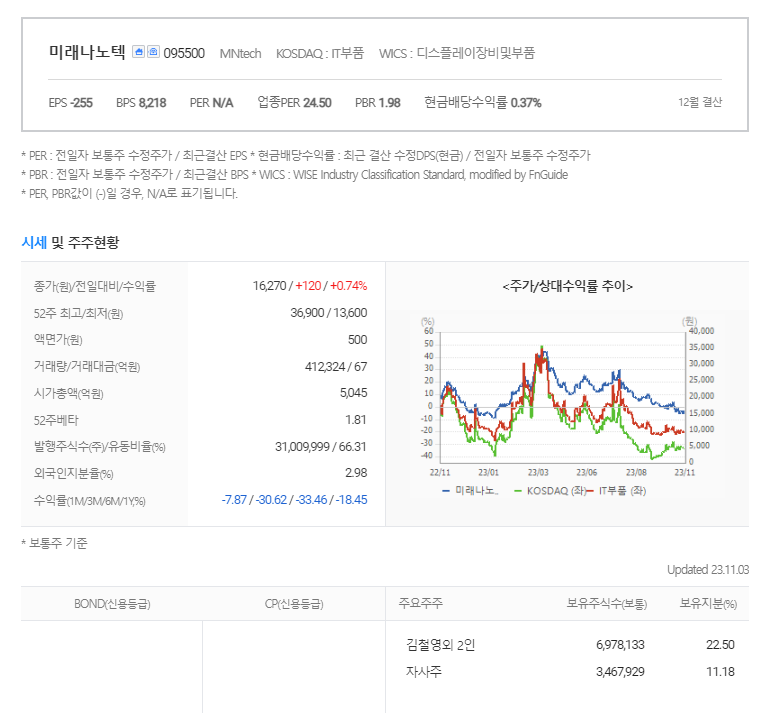Click 52주베타 value 1.81
The image size is (761, 713).
[x=356, y=420]
